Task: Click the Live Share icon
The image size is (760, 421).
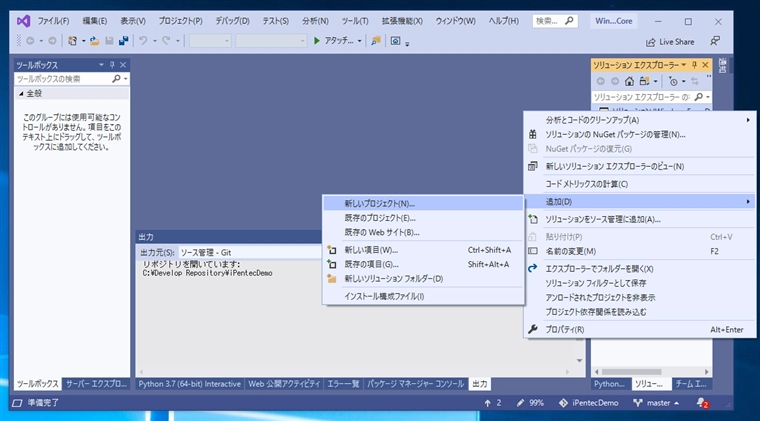Action: 650,42
